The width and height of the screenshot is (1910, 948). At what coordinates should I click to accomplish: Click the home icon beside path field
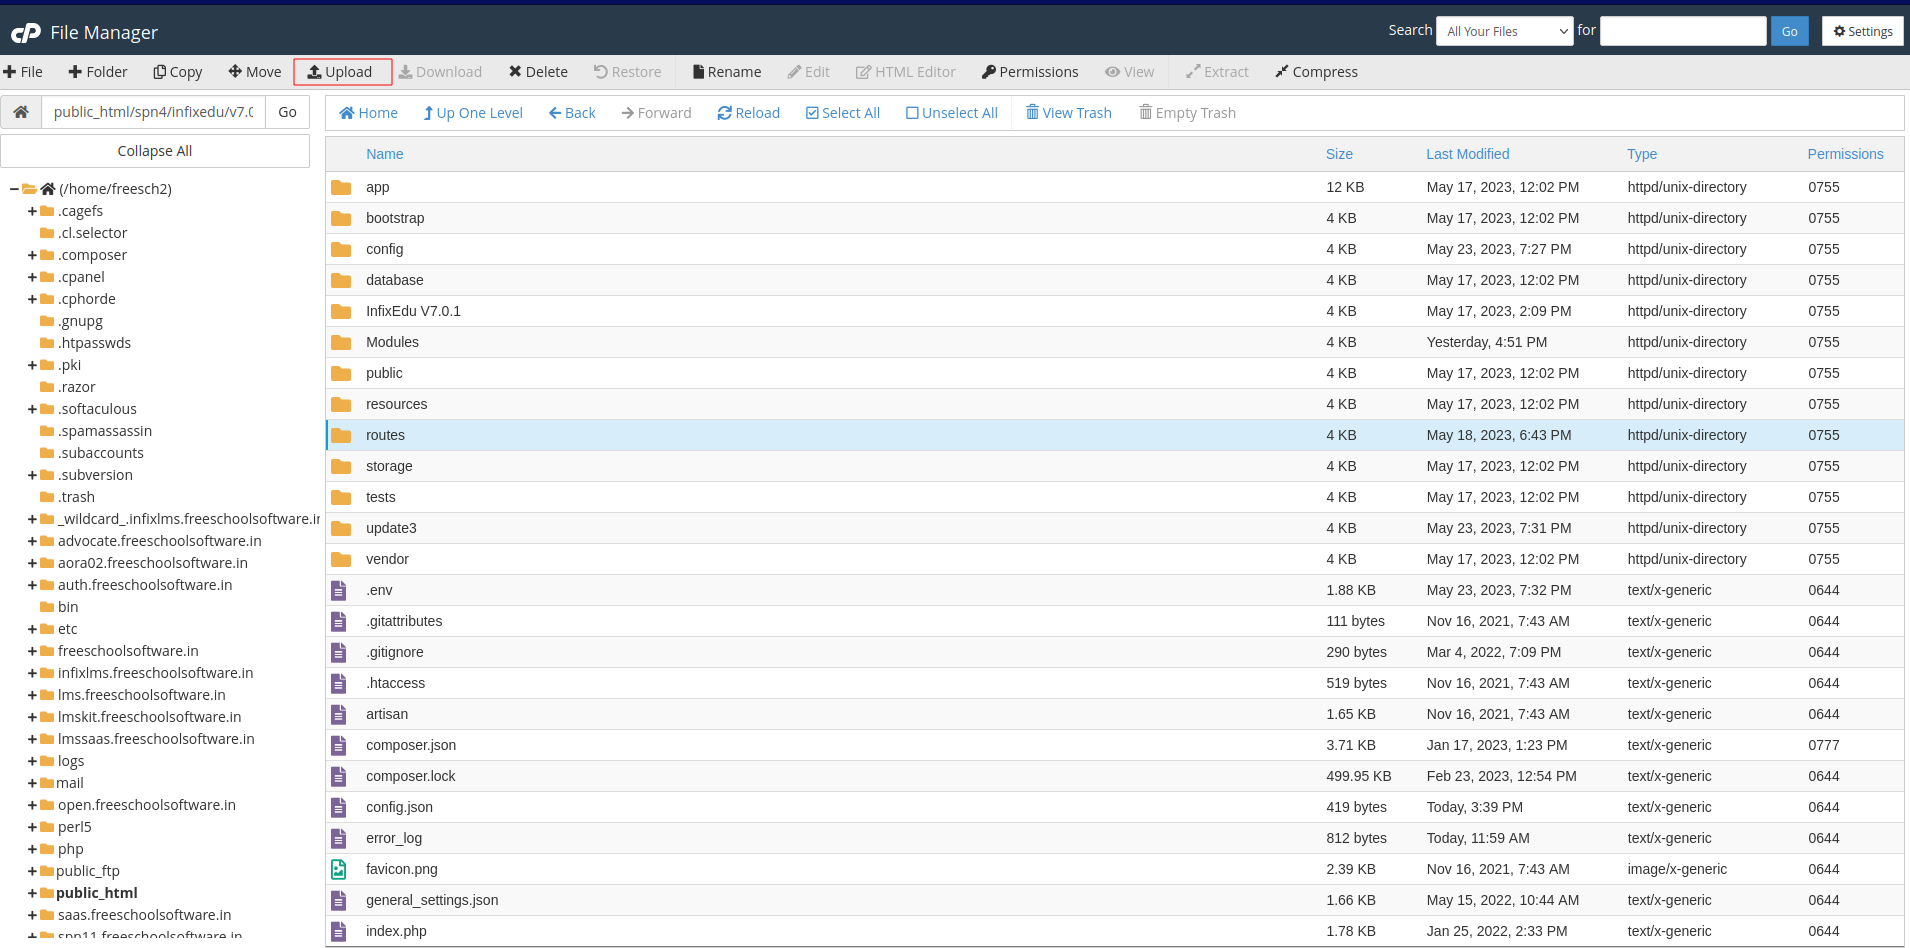[21, 112]
